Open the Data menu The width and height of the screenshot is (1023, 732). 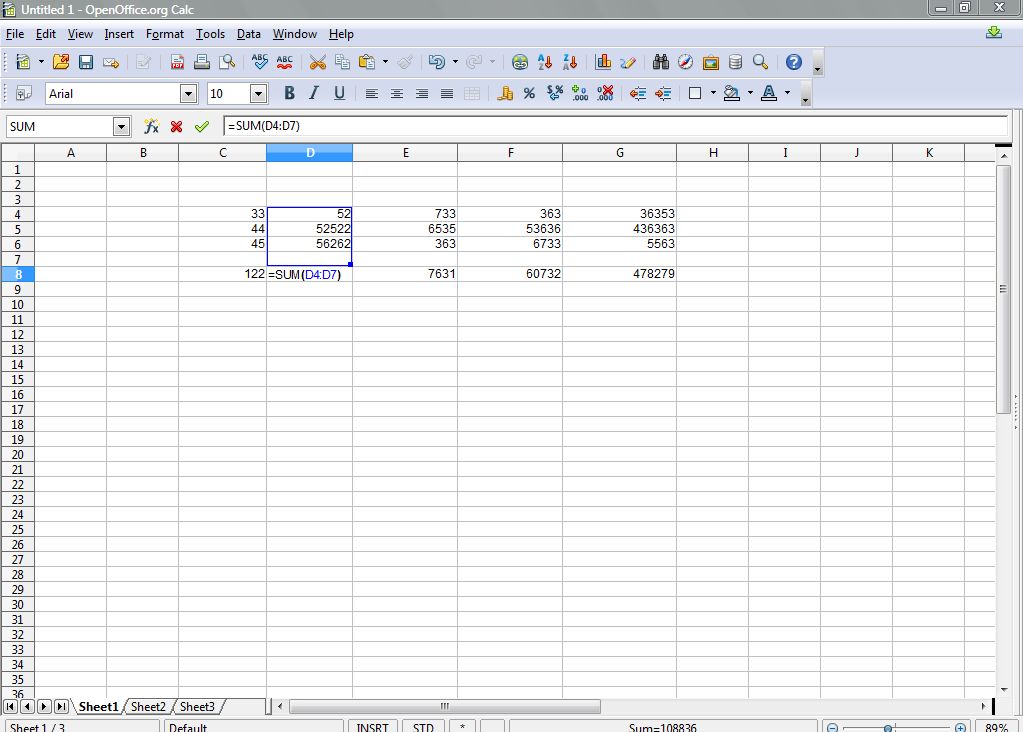(x=249, y=34)
